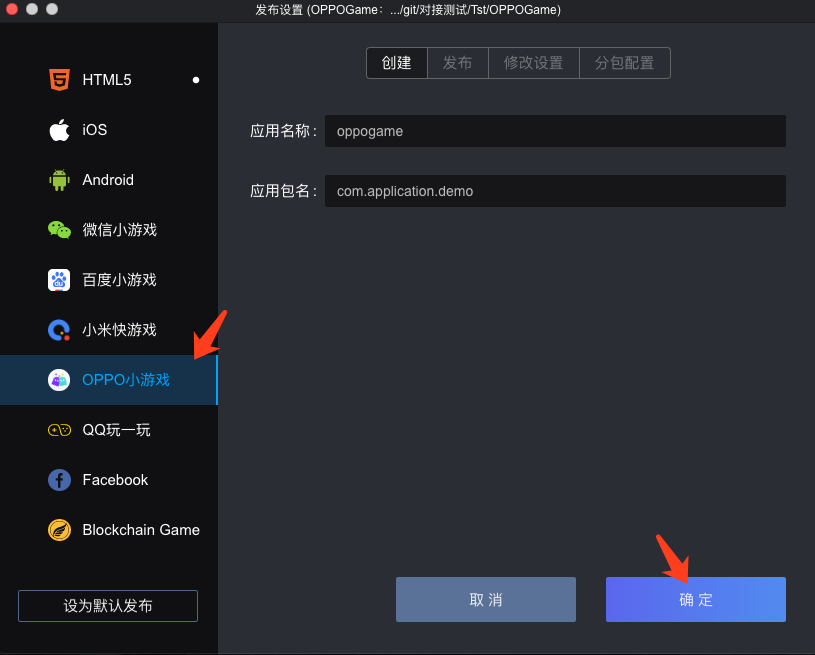The image size is (815, 655).
Task: Click the HTML5 platform icon
Action: point(59,80)
